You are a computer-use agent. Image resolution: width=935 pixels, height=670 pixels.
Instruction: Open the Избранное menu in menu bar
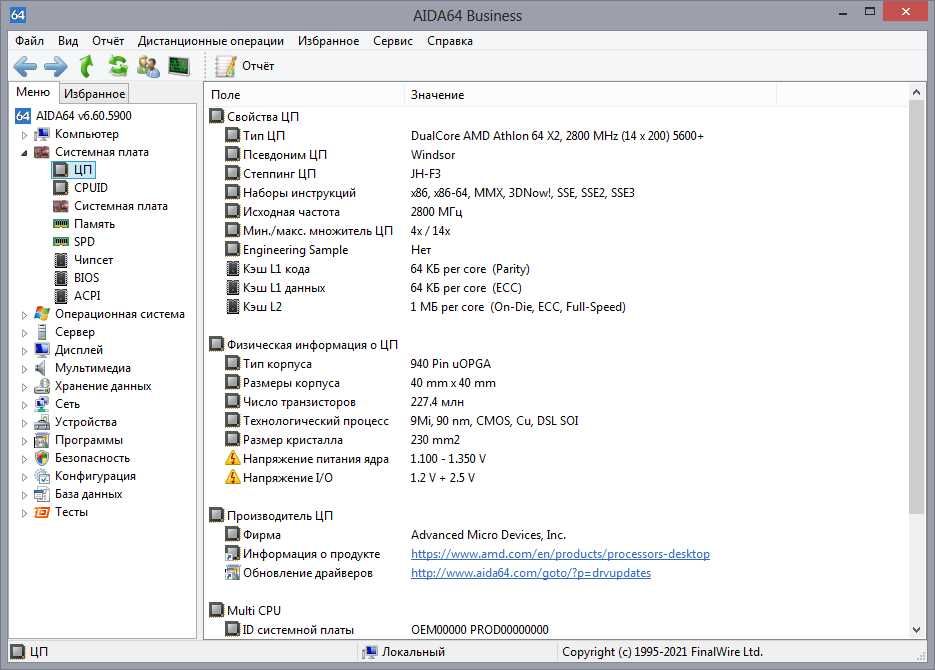(x=329, y=41)
